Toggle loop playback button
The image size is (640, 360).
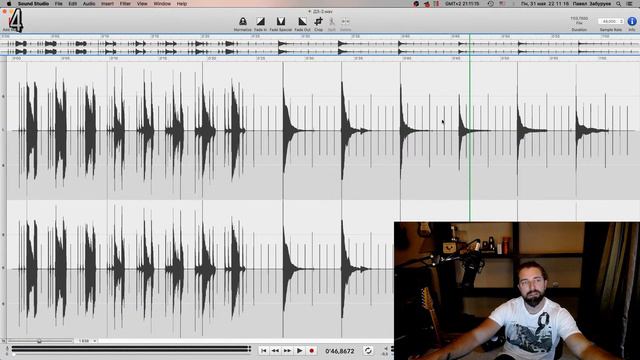tap(368, 351)
